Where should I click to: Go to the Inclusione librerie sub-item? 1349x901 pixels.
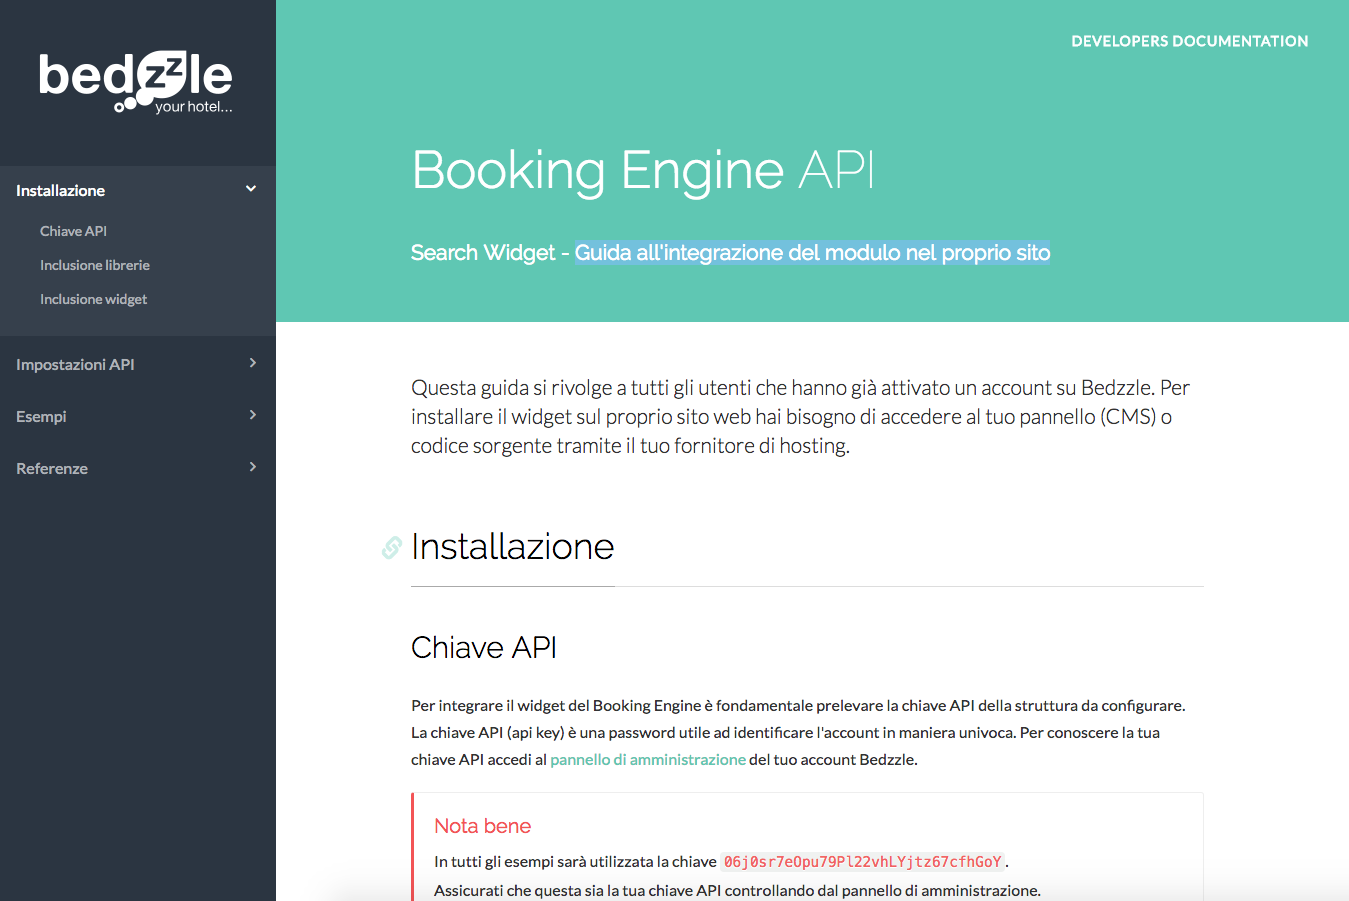(x=95, y=265)
